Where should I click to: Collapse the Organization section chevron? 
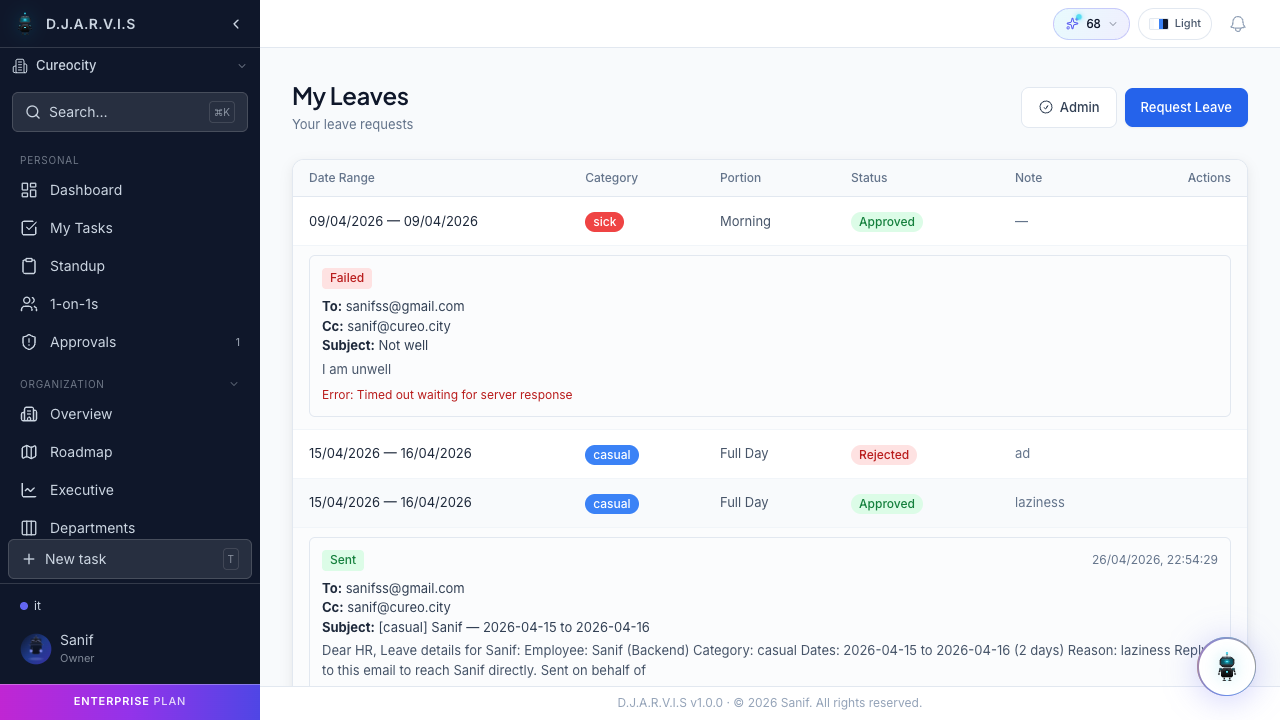tap(235, 384)
